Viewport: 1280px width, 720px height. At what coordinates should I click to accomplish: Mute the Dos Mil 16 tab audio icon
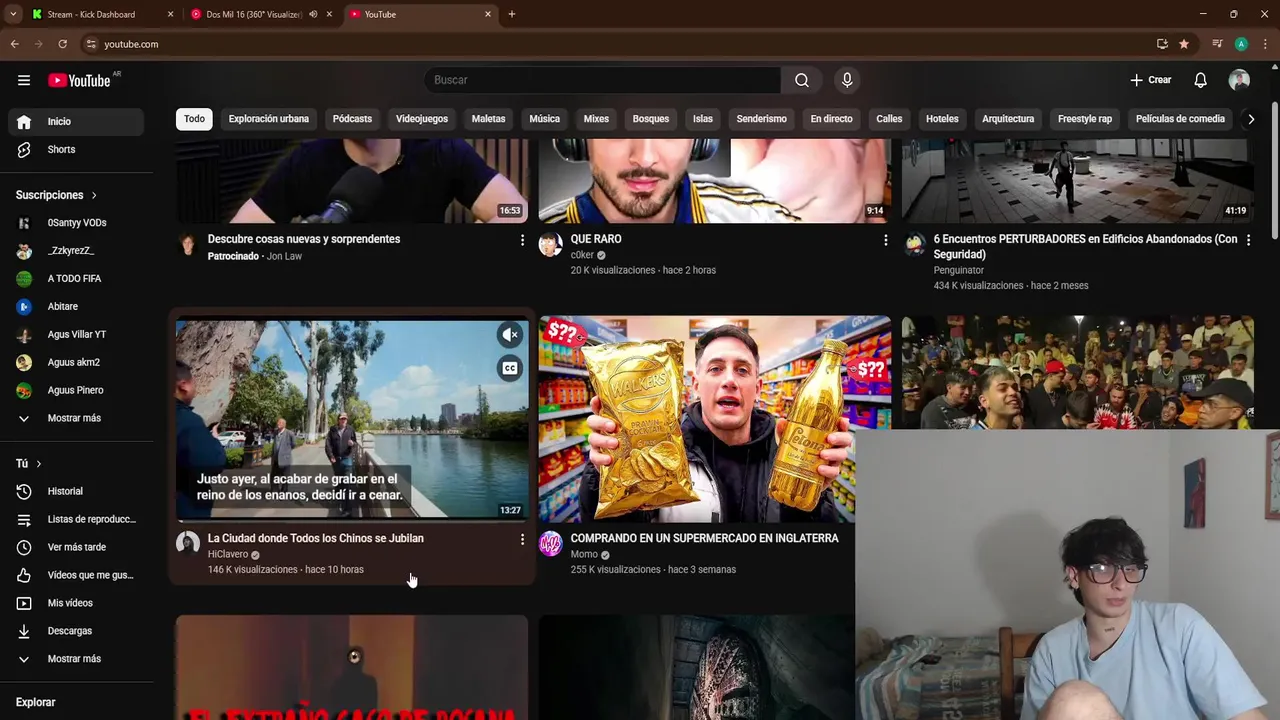313,14
